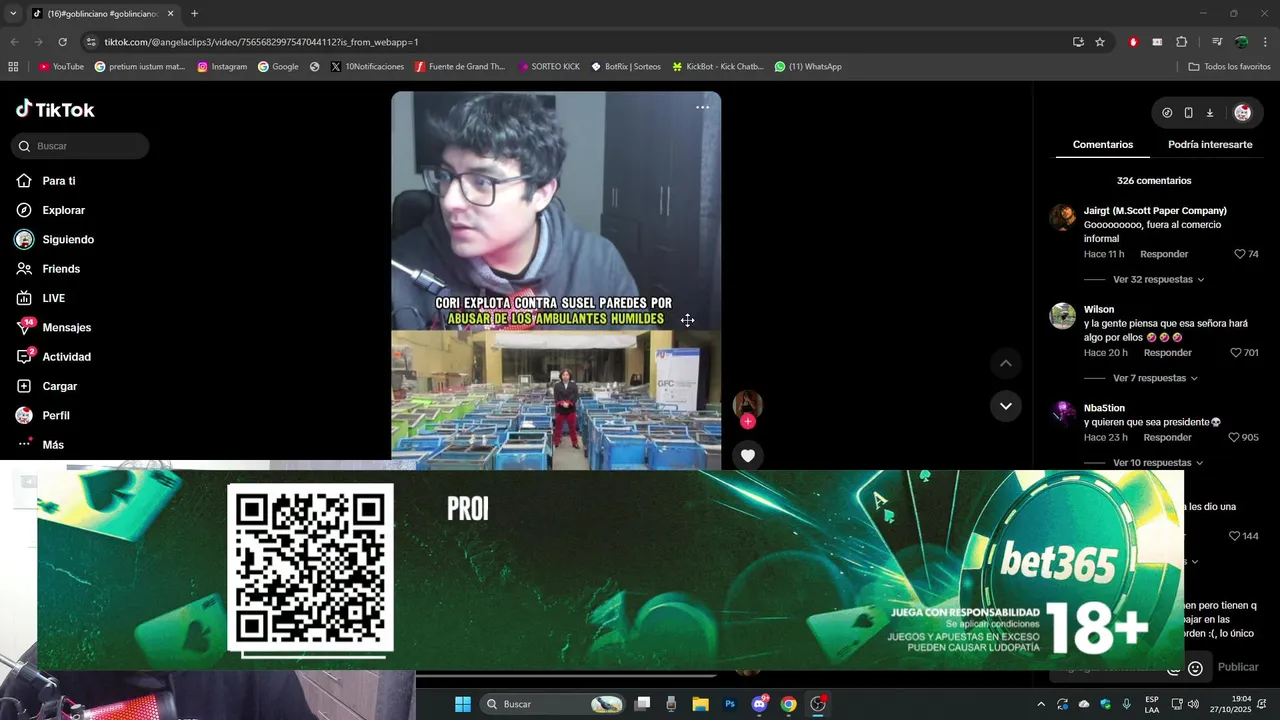Go to previous video with up arrow
The width and height of the screenshot is (1280, 720).
[x=1005, y=363]
